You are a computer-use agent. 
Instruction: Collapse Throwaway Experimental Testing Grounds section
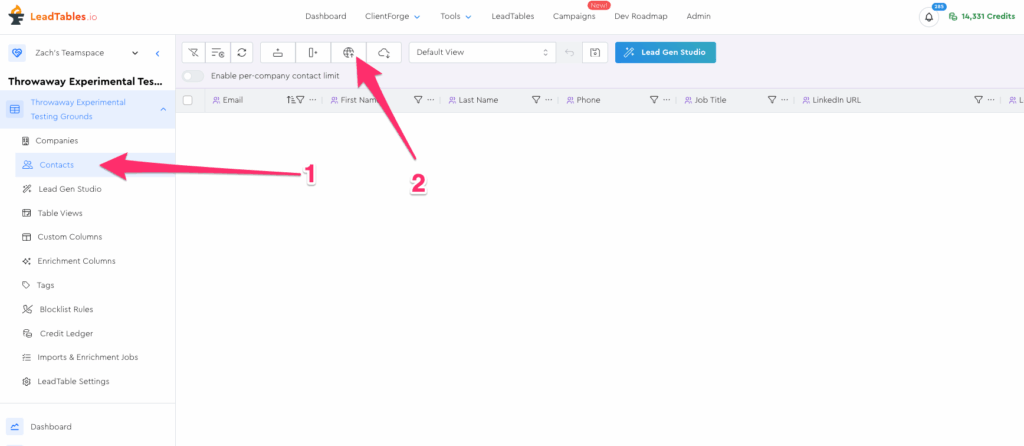coord(163,109)
